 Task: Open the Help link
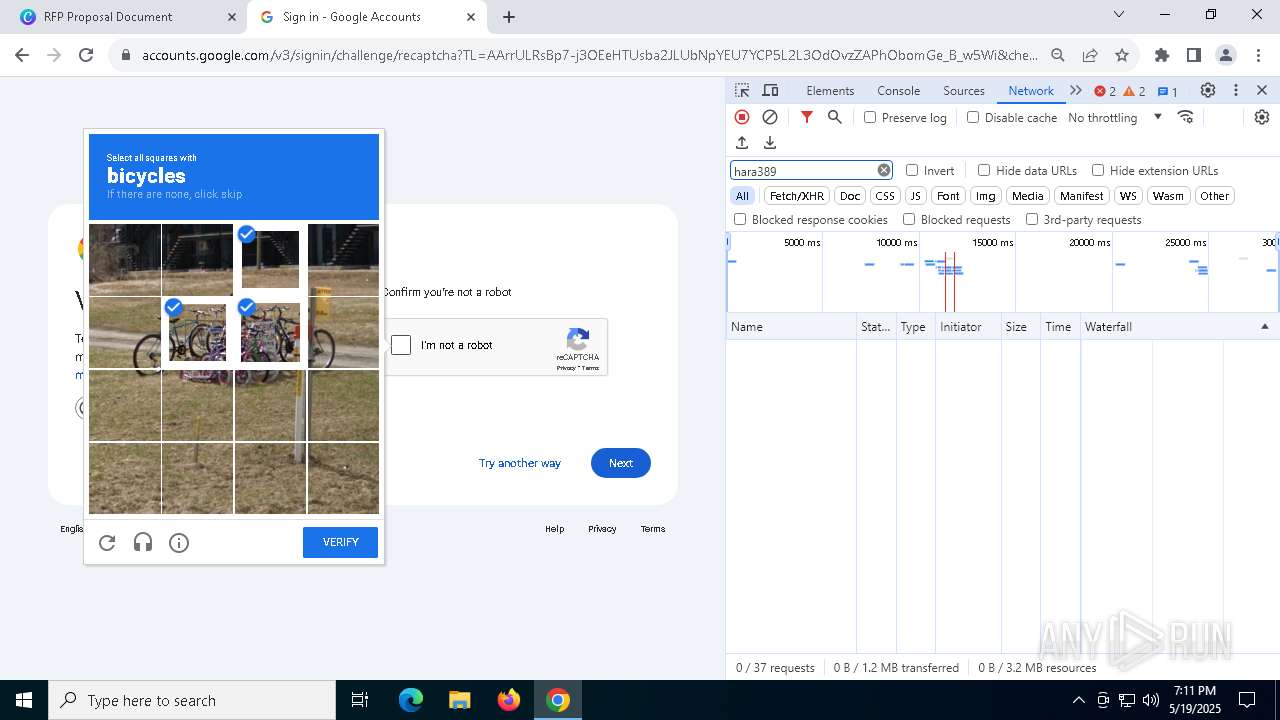pos(554,529)
